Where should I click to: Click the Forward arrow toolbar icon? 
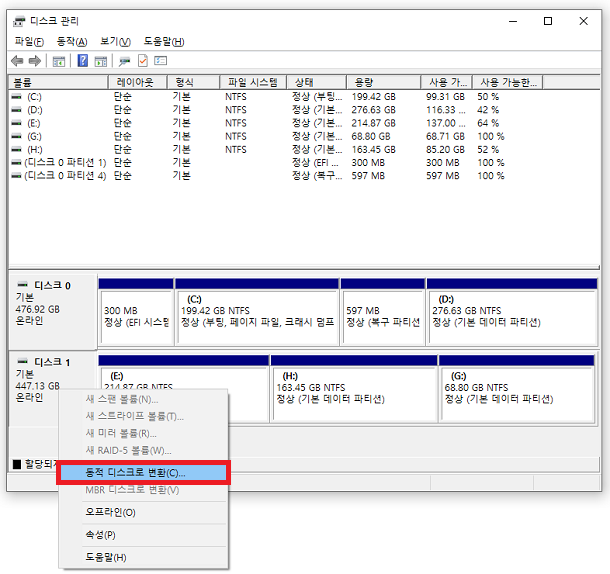tap(34, 60)
